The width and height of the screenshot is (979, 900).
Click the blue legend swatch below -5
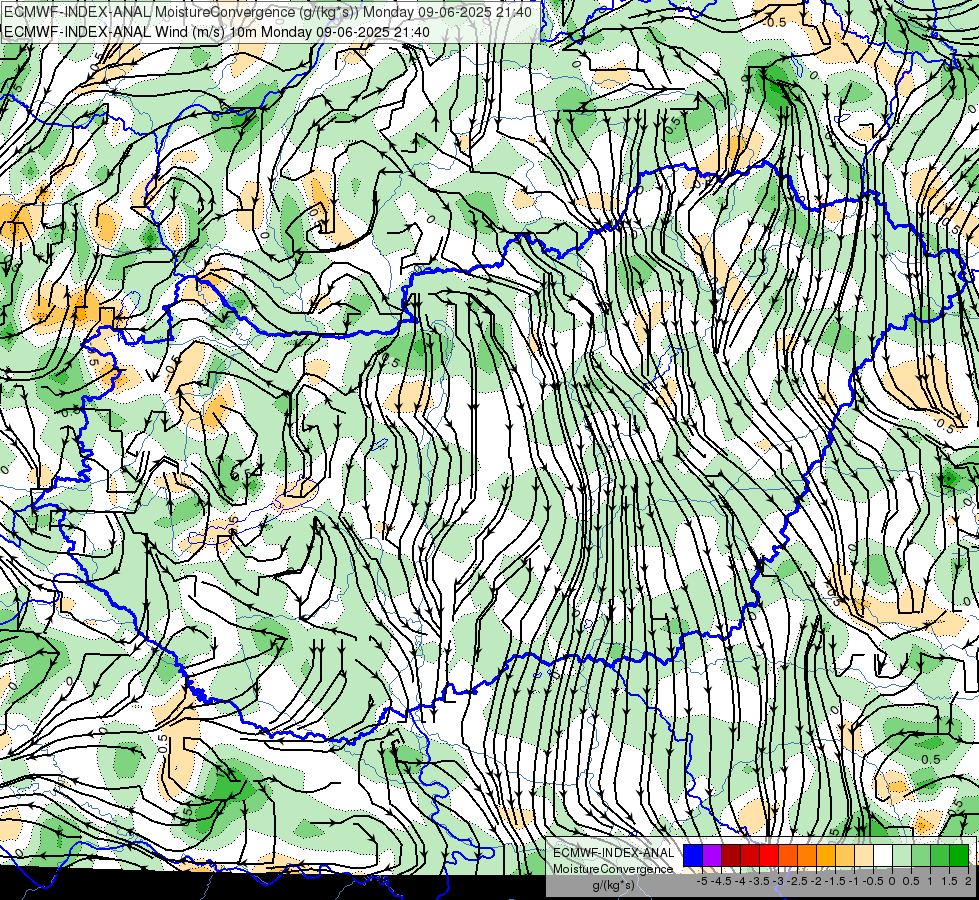(x=693, y=855)
